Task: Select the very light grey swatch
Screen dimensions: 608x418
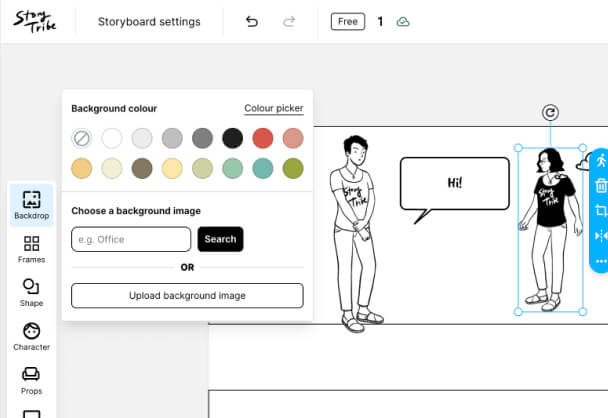Action: [142, 138]
